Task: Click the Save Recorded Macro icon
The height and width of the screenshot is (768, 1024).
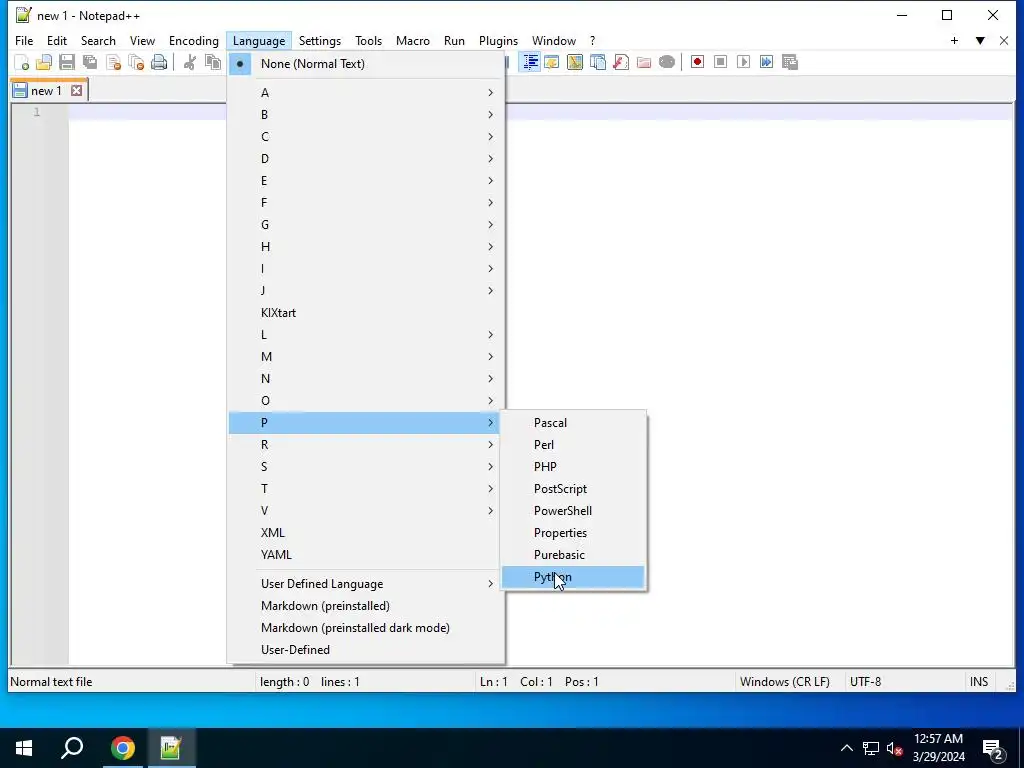Action: (x=790, y=62)
